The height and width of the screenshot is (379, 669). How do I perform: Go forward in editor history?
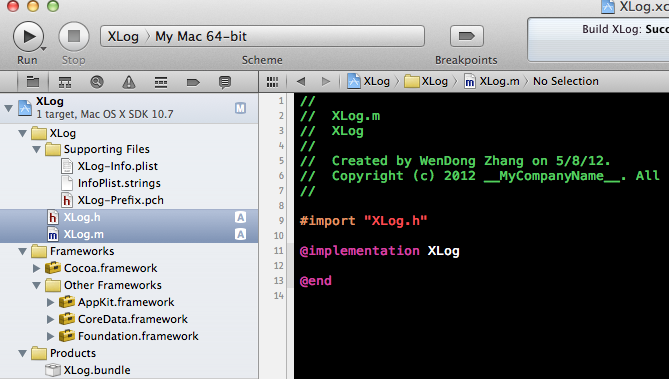[326, 81]
